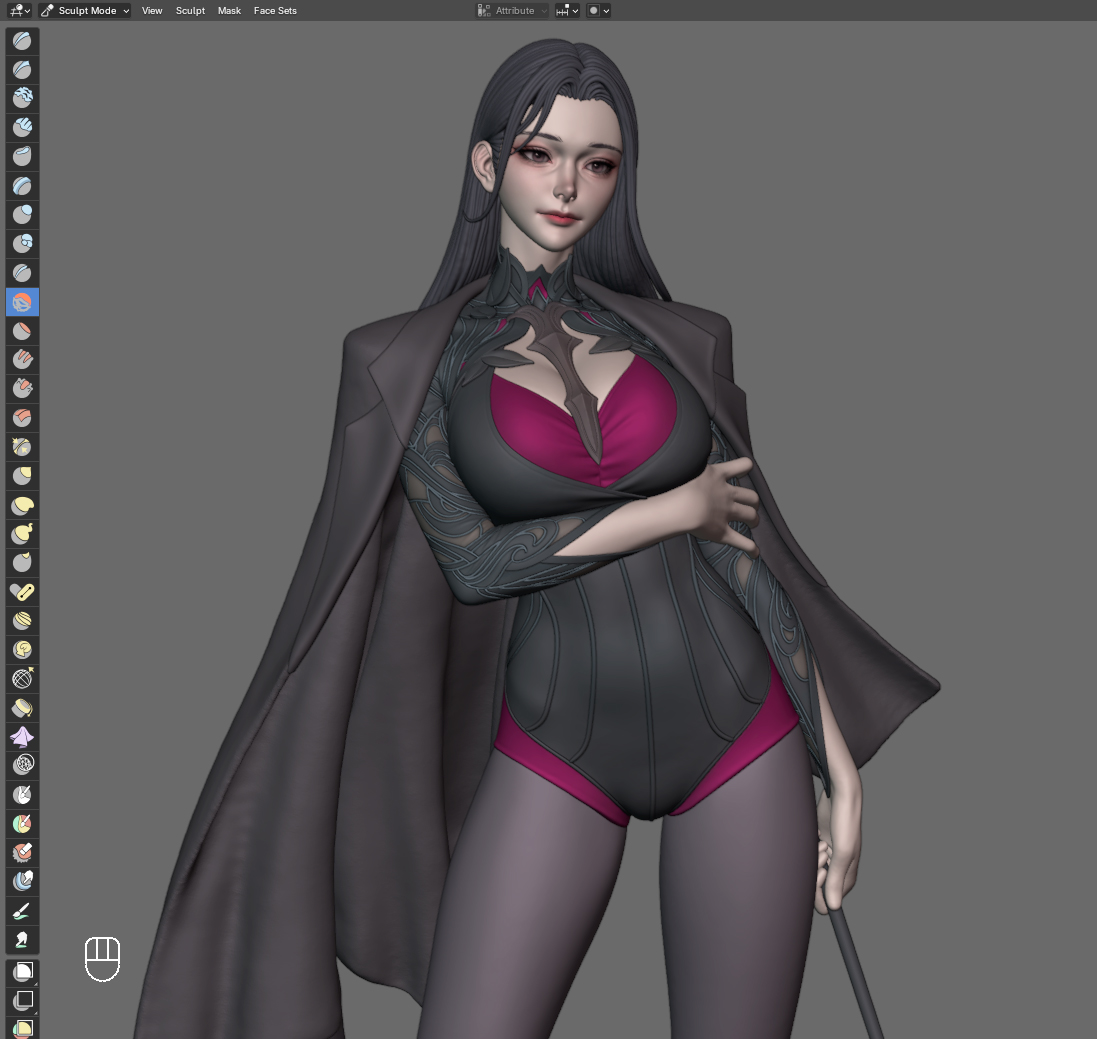Open the grayed Attribute dropdown
This screenshot has height=1039, width=1097.
click(512, 10)
